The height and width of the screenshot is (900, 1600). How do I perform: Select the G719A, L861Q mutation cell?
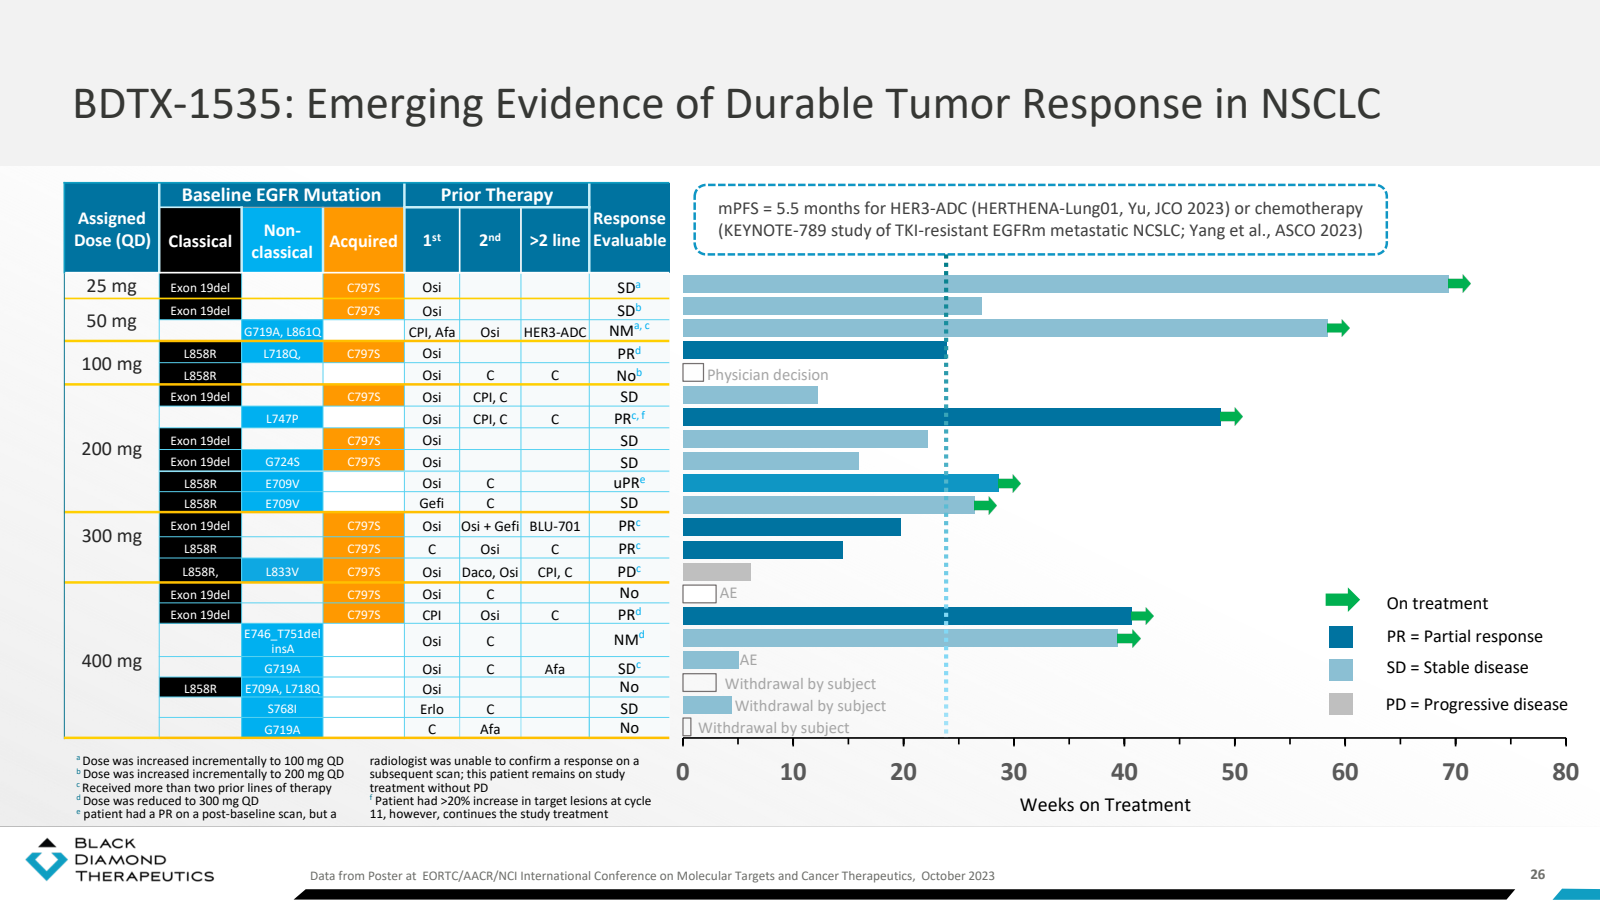282,332
